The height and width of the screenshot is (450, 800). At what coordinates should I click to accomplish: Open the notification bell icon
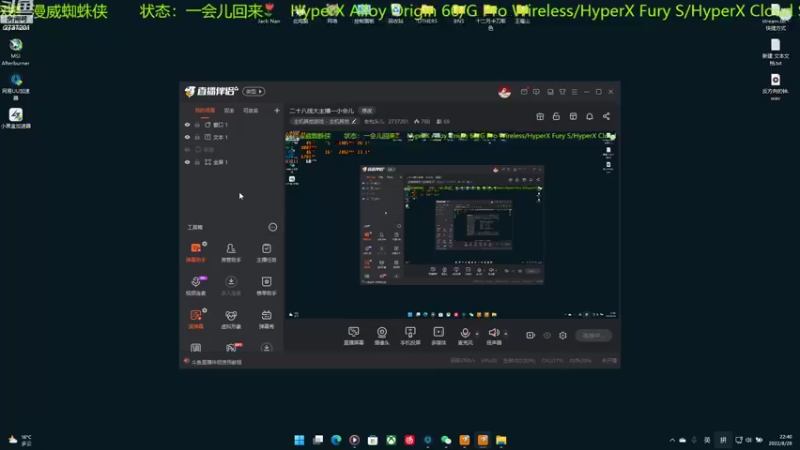(x=589, y=116)
